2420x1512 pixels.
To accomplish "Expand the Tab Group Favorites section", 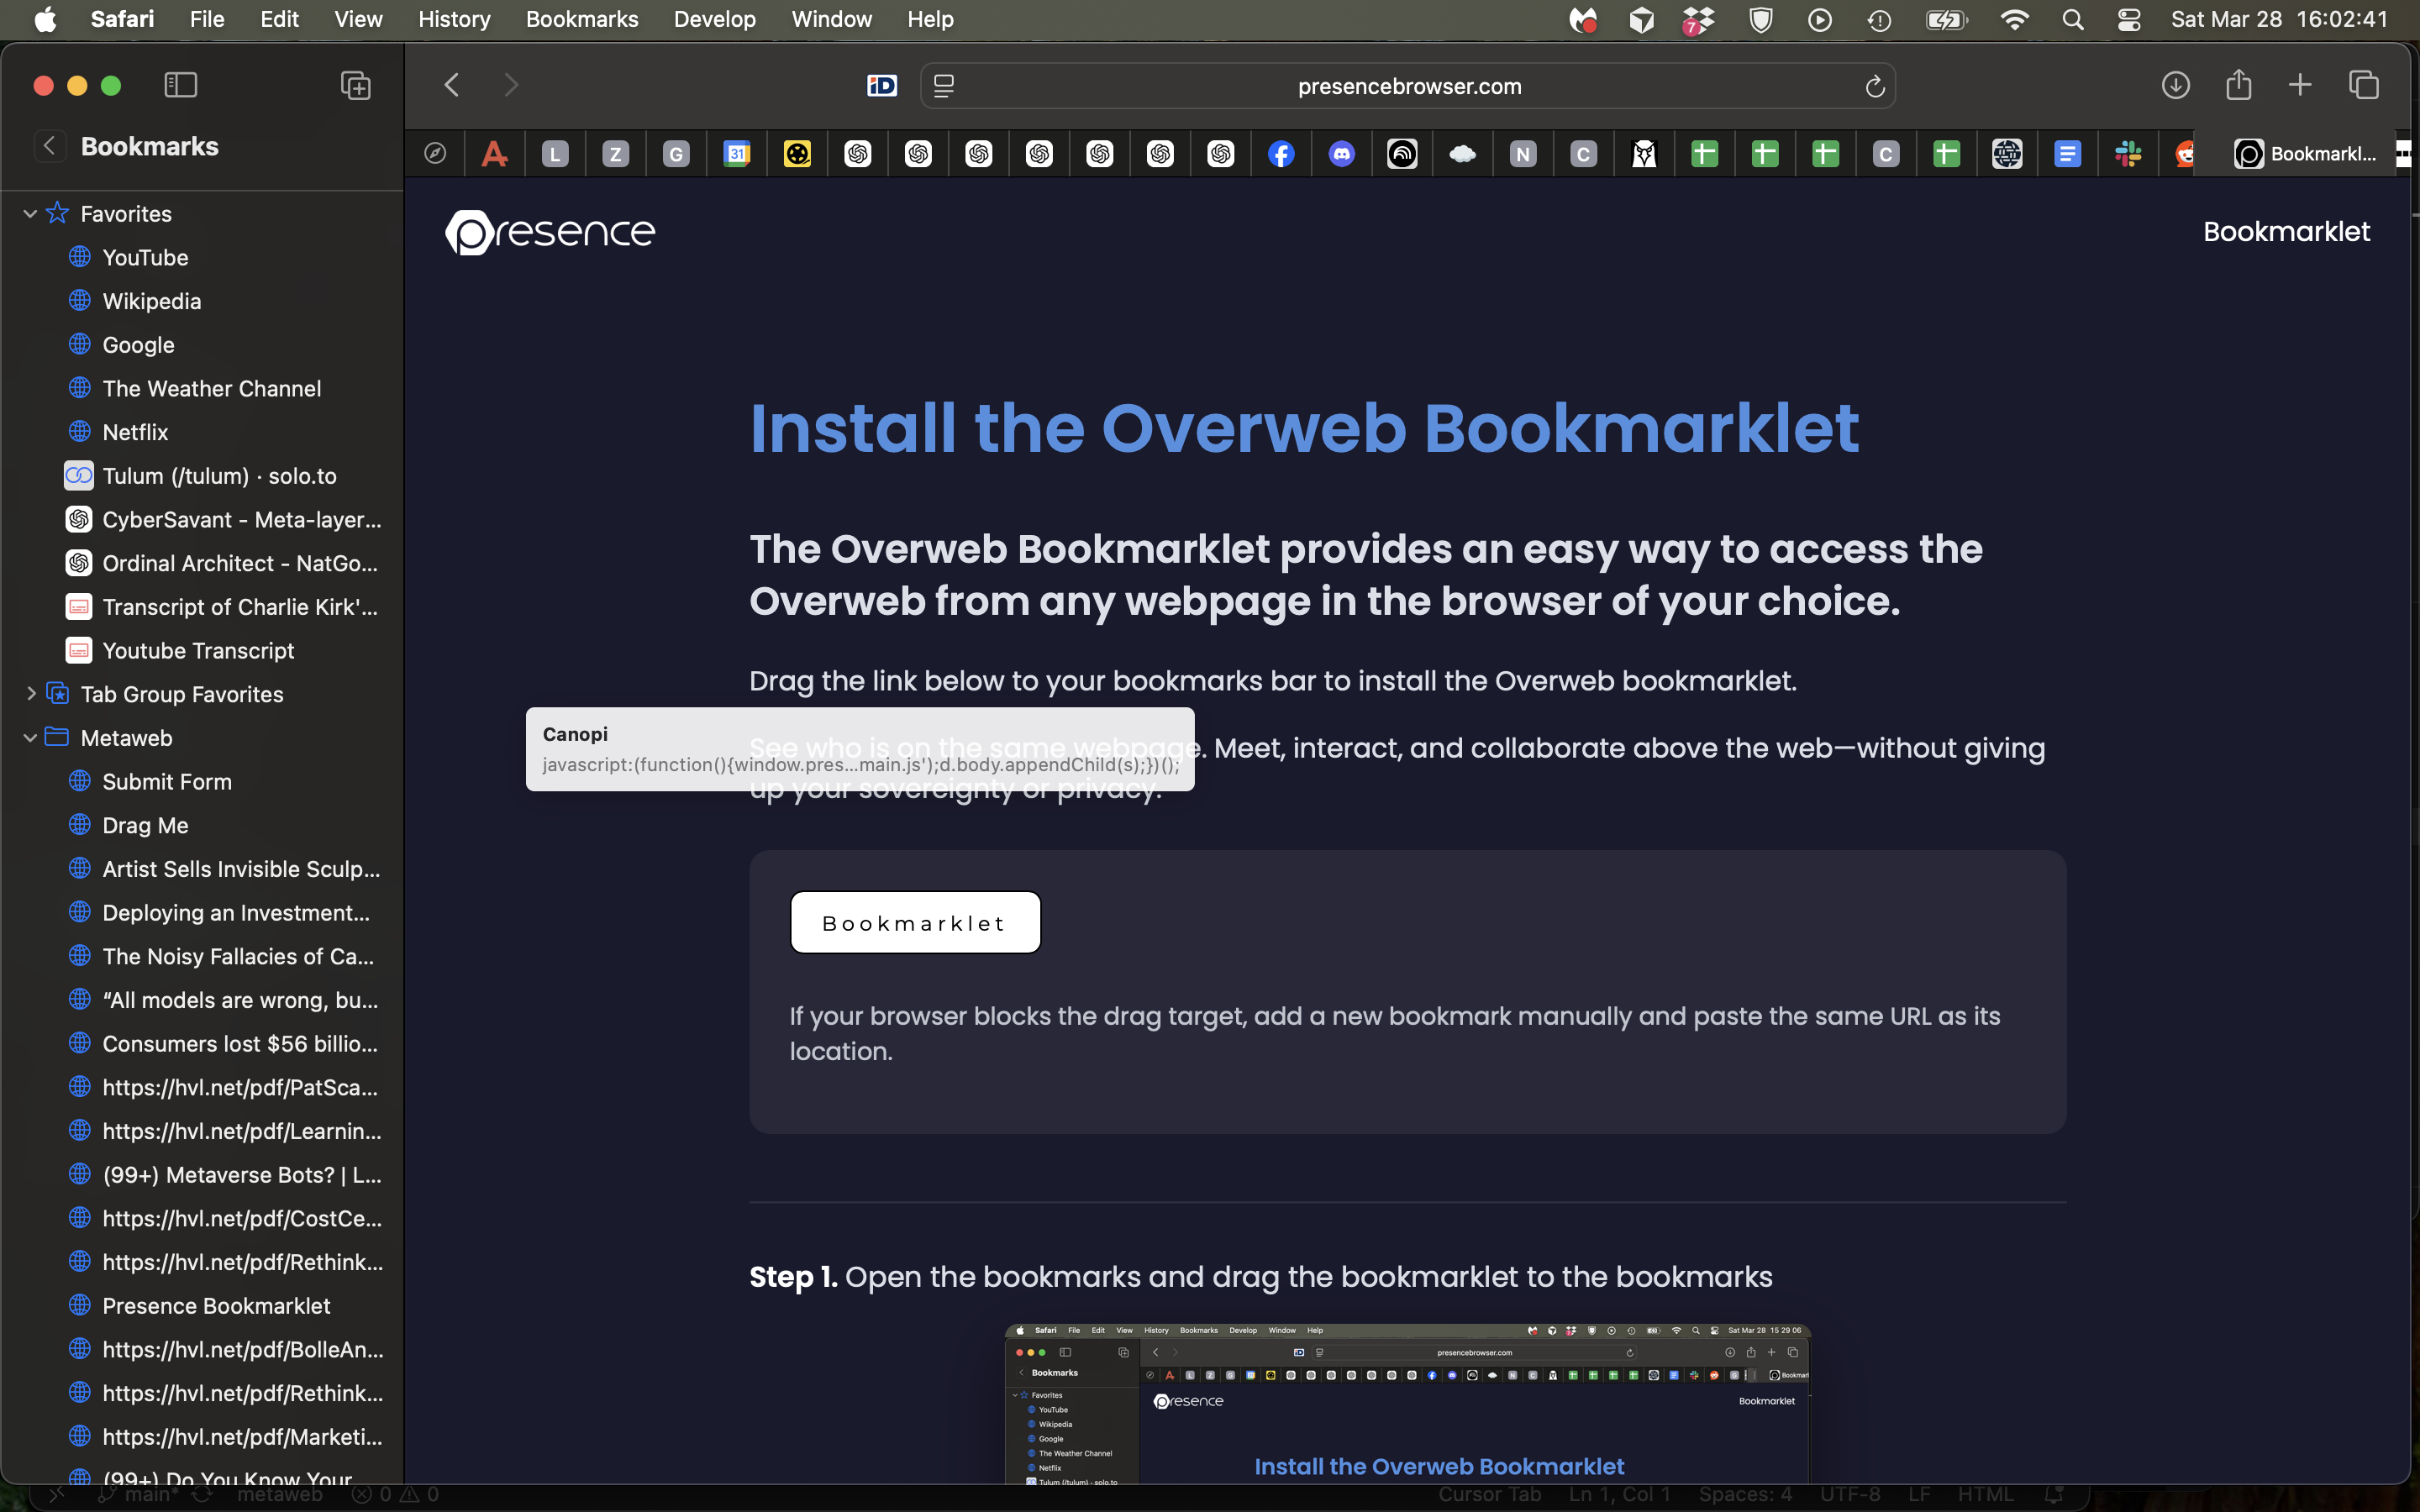I will coord(30,693).
